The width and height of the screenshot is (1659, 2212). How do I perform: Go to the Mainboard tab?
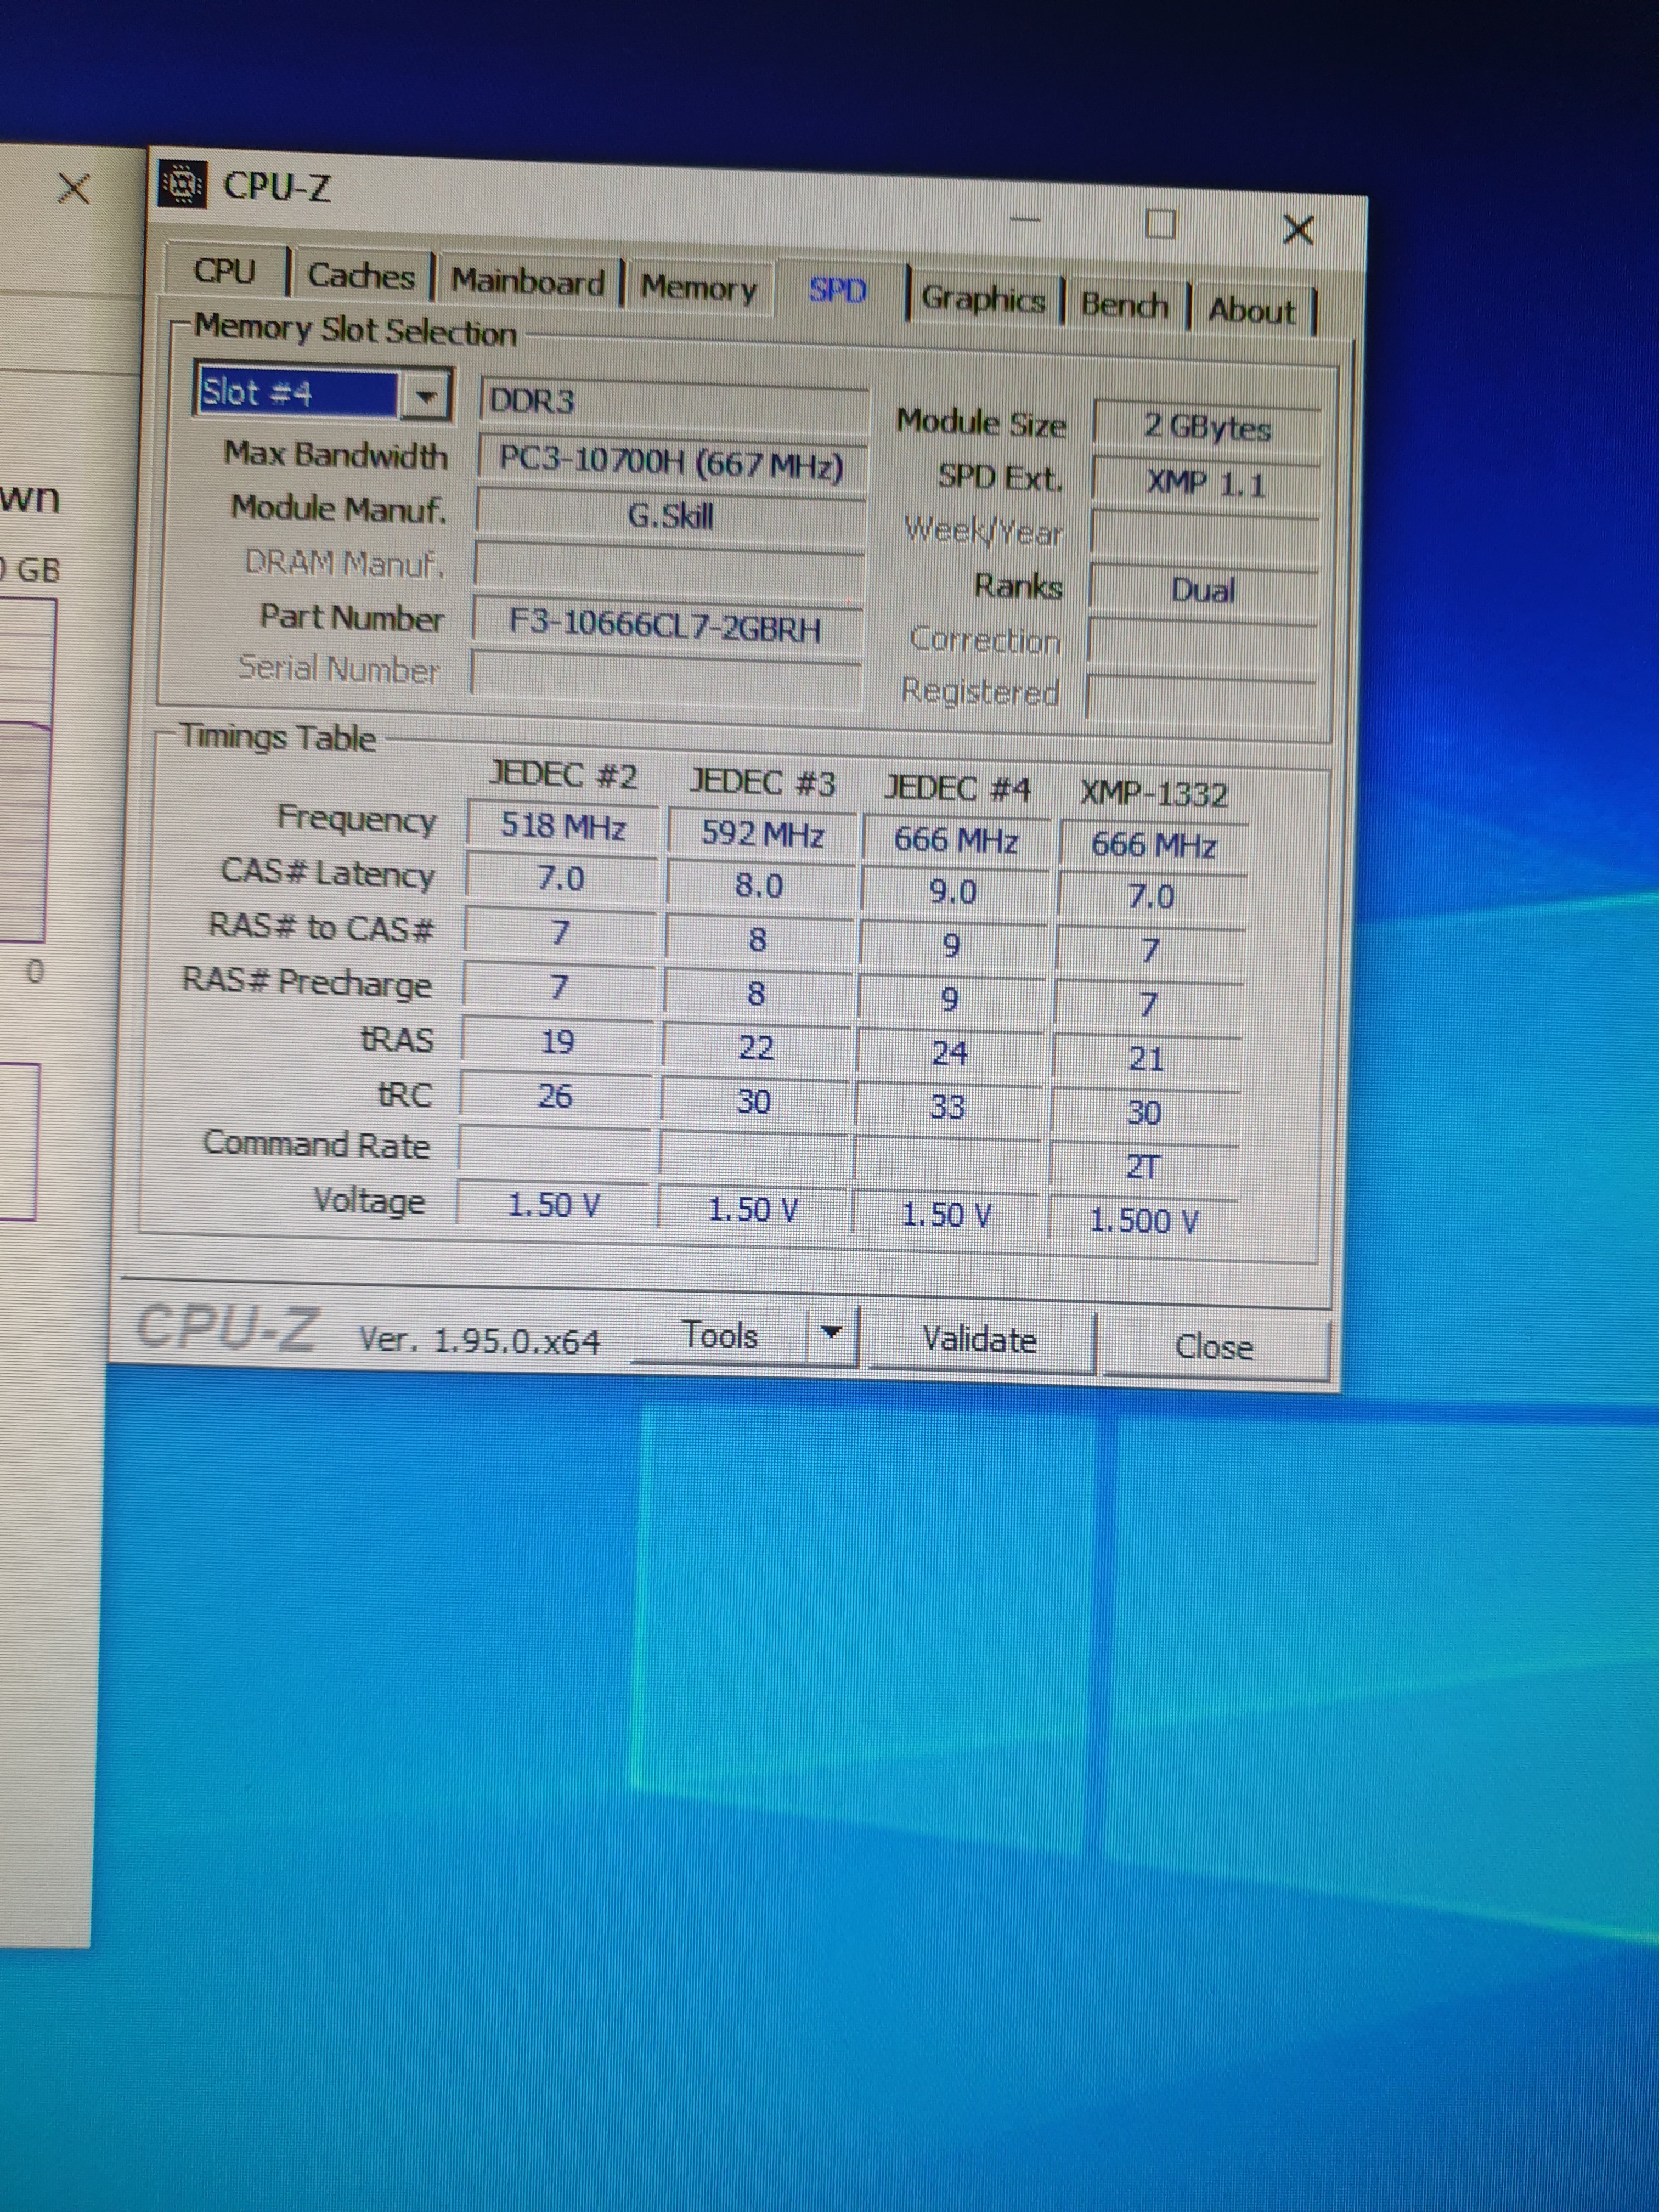tap(527, 282)
